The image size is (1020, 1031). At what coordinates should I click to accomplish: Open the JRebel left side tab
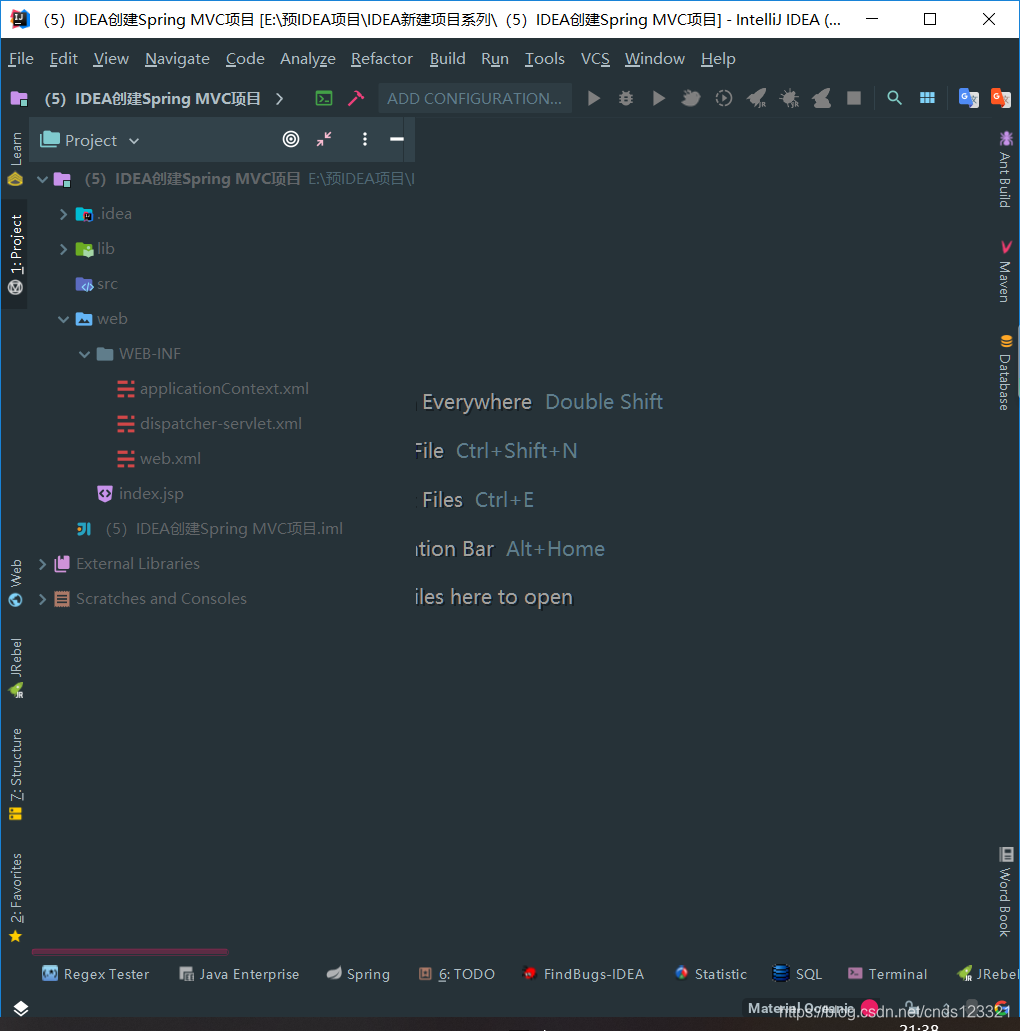click(15, 668)
